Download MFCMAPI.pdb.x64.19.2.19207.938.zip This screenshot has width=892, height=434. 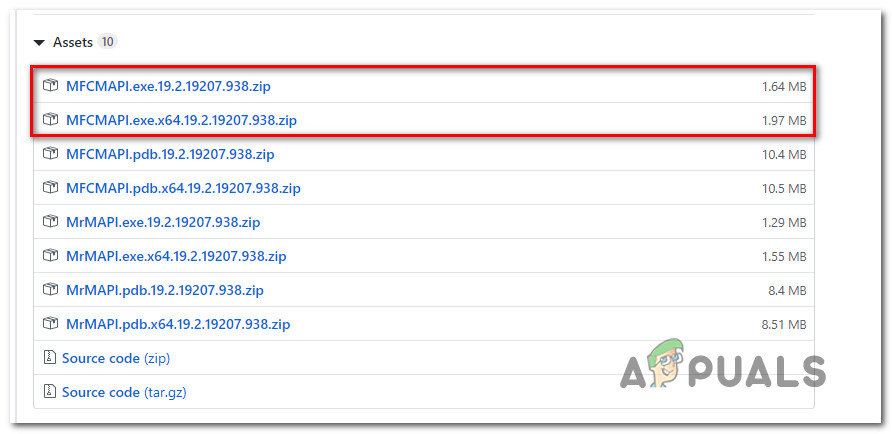pos(183,188)
